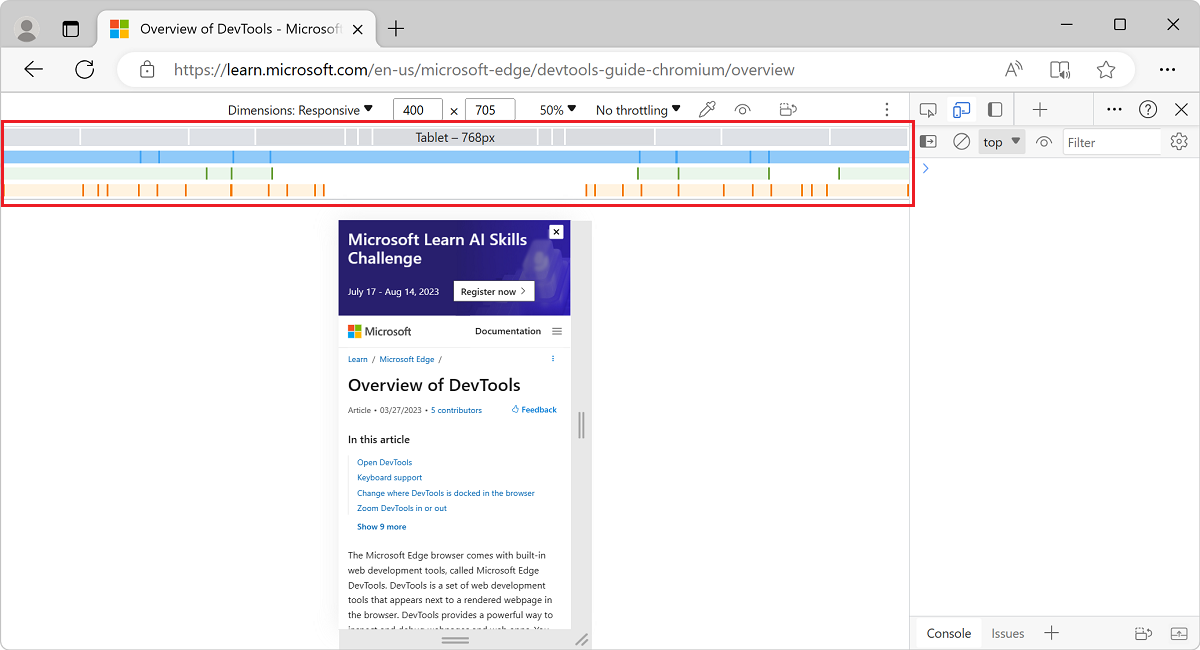
Task: Open the No throttling dropdown
Action: pyautogui.click(x=637, y=109)
